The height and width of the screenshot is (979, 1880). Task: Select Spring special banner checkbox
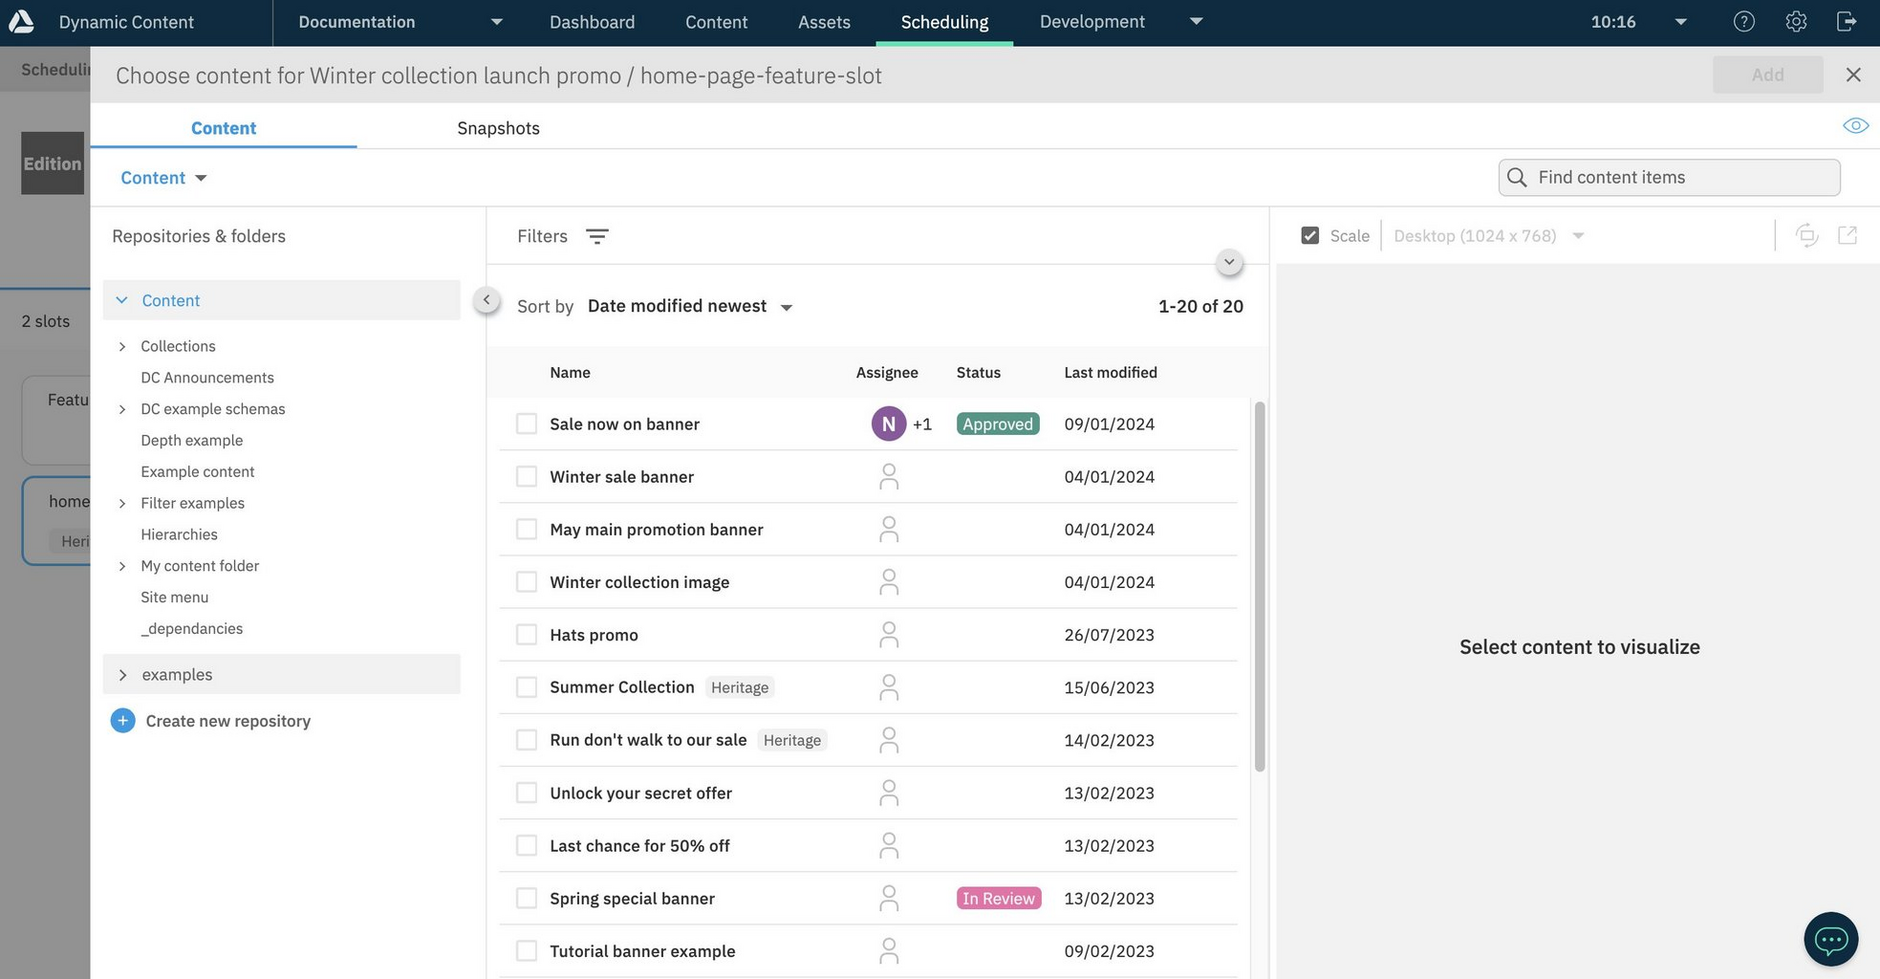[x=526, y=898]
